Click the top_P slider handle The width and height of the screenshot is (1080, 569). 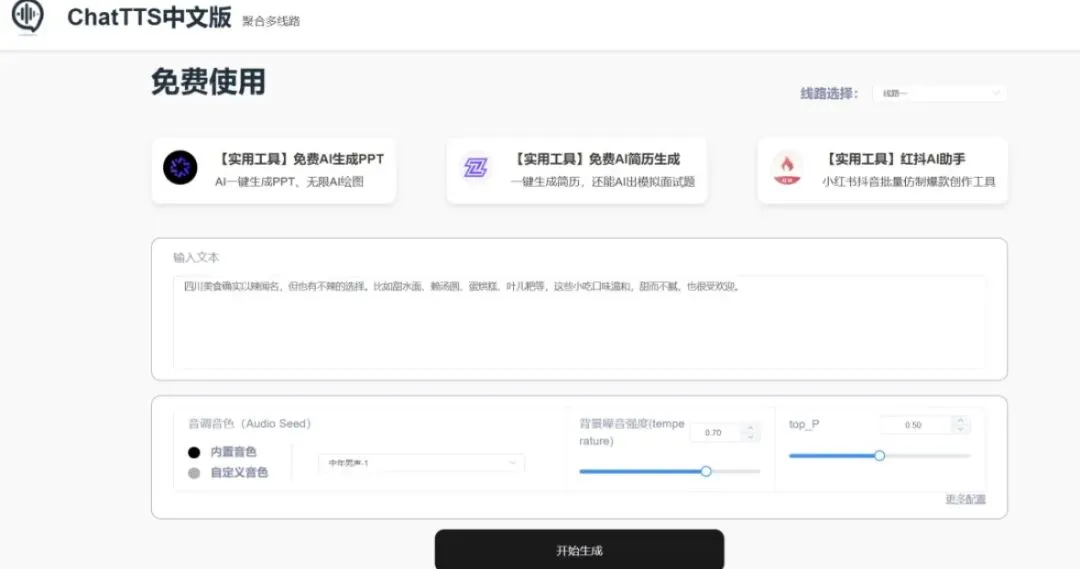click(x=880, y=455)
